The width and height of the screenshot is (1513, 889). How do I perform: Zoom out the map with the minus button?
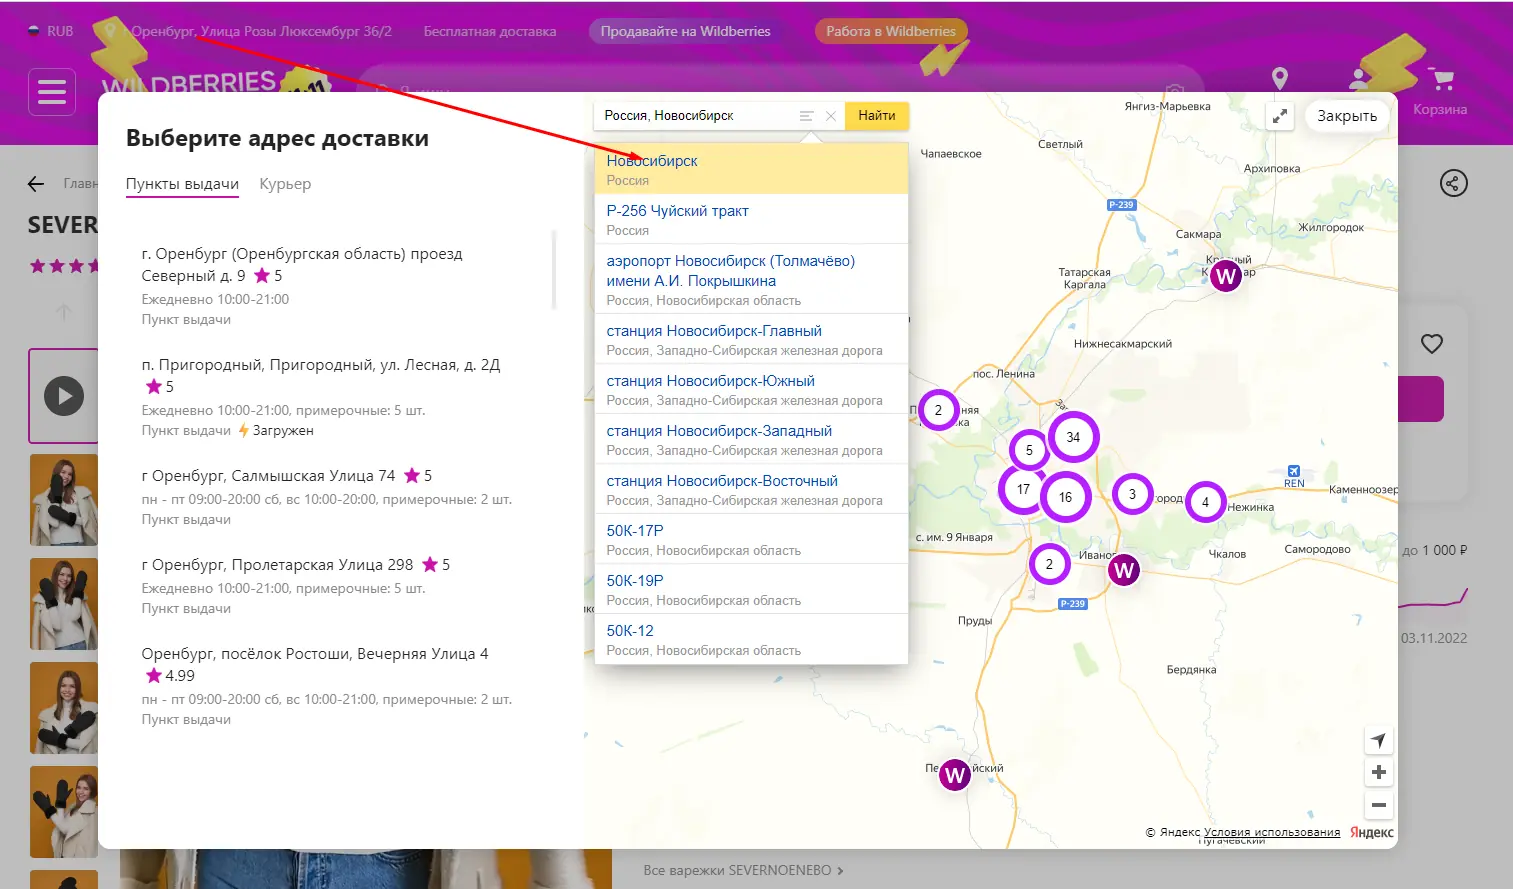[1379, 805]
